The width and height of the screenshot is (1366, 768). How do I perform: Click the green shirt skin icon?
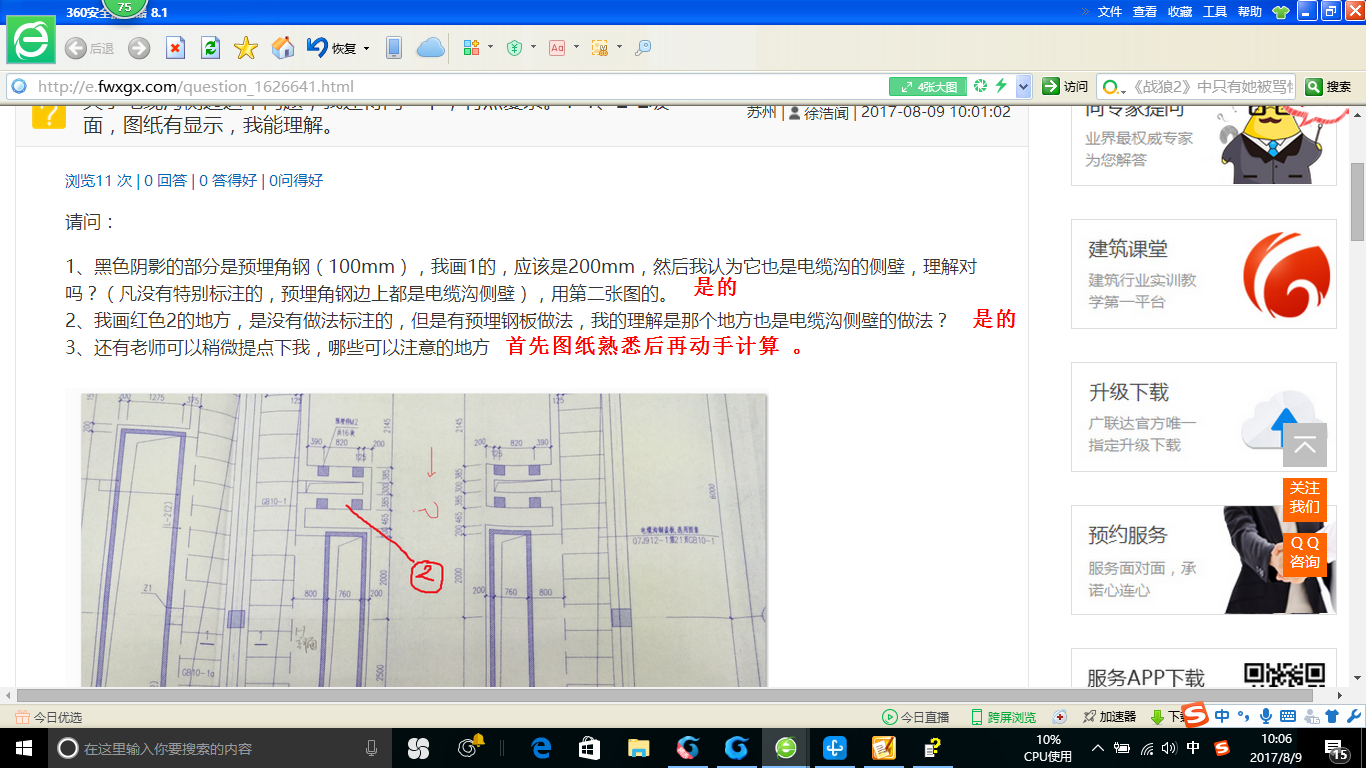tap(1281, 12)
